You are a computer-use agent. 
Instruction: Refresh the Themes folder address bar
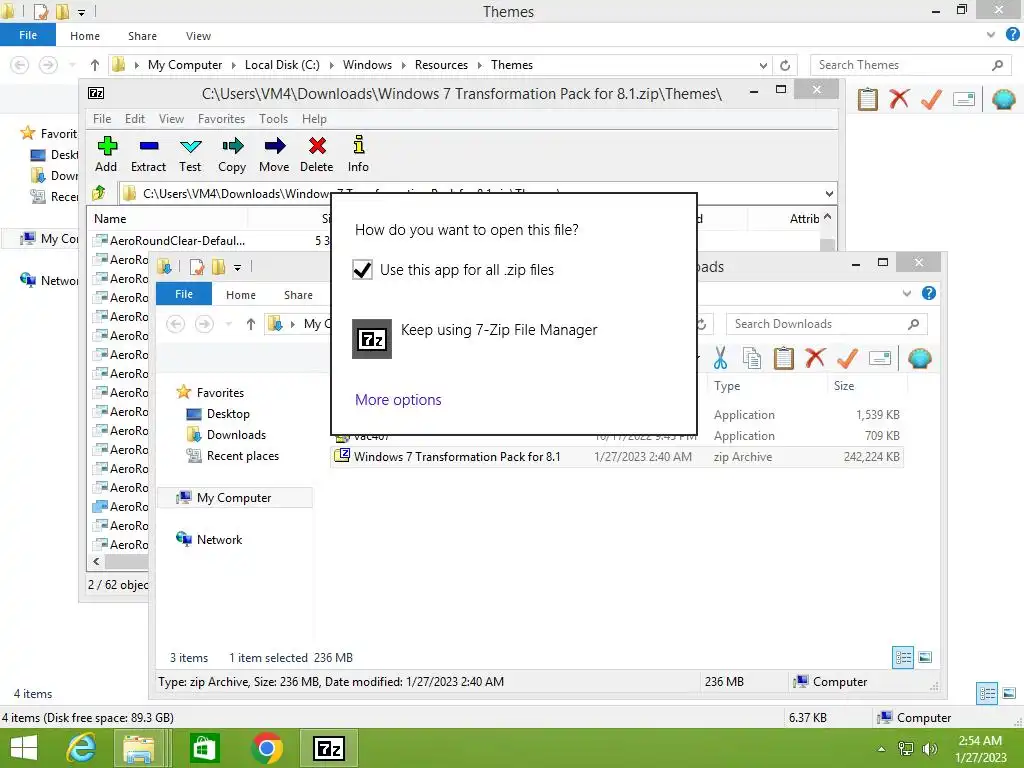[x=785, y=65]
